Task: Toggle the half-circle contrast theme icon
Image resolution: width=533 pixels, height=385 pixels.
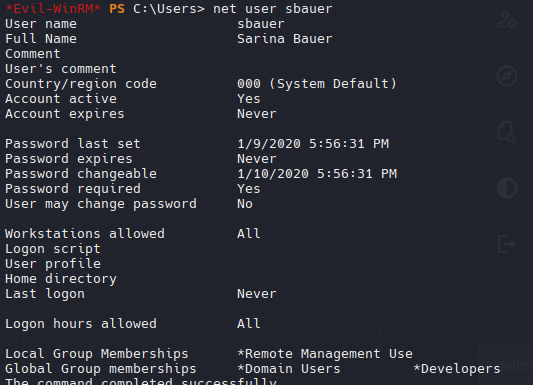Action: pos(507,188)
